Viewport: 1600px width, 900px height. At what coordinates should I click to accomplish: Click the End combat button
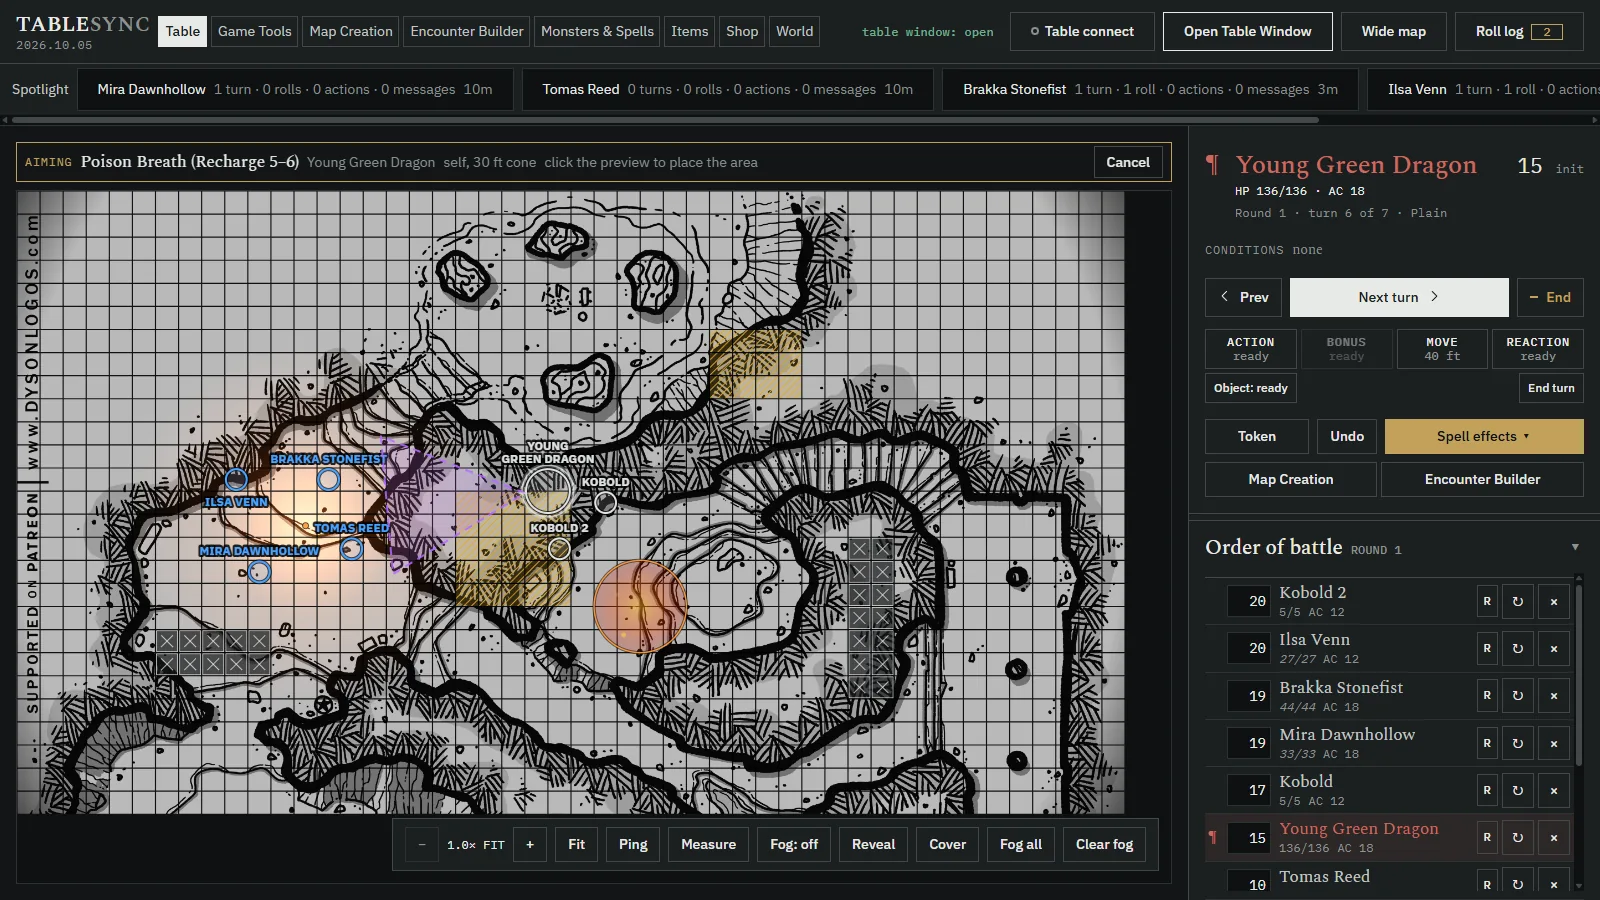click(1550, 297)
